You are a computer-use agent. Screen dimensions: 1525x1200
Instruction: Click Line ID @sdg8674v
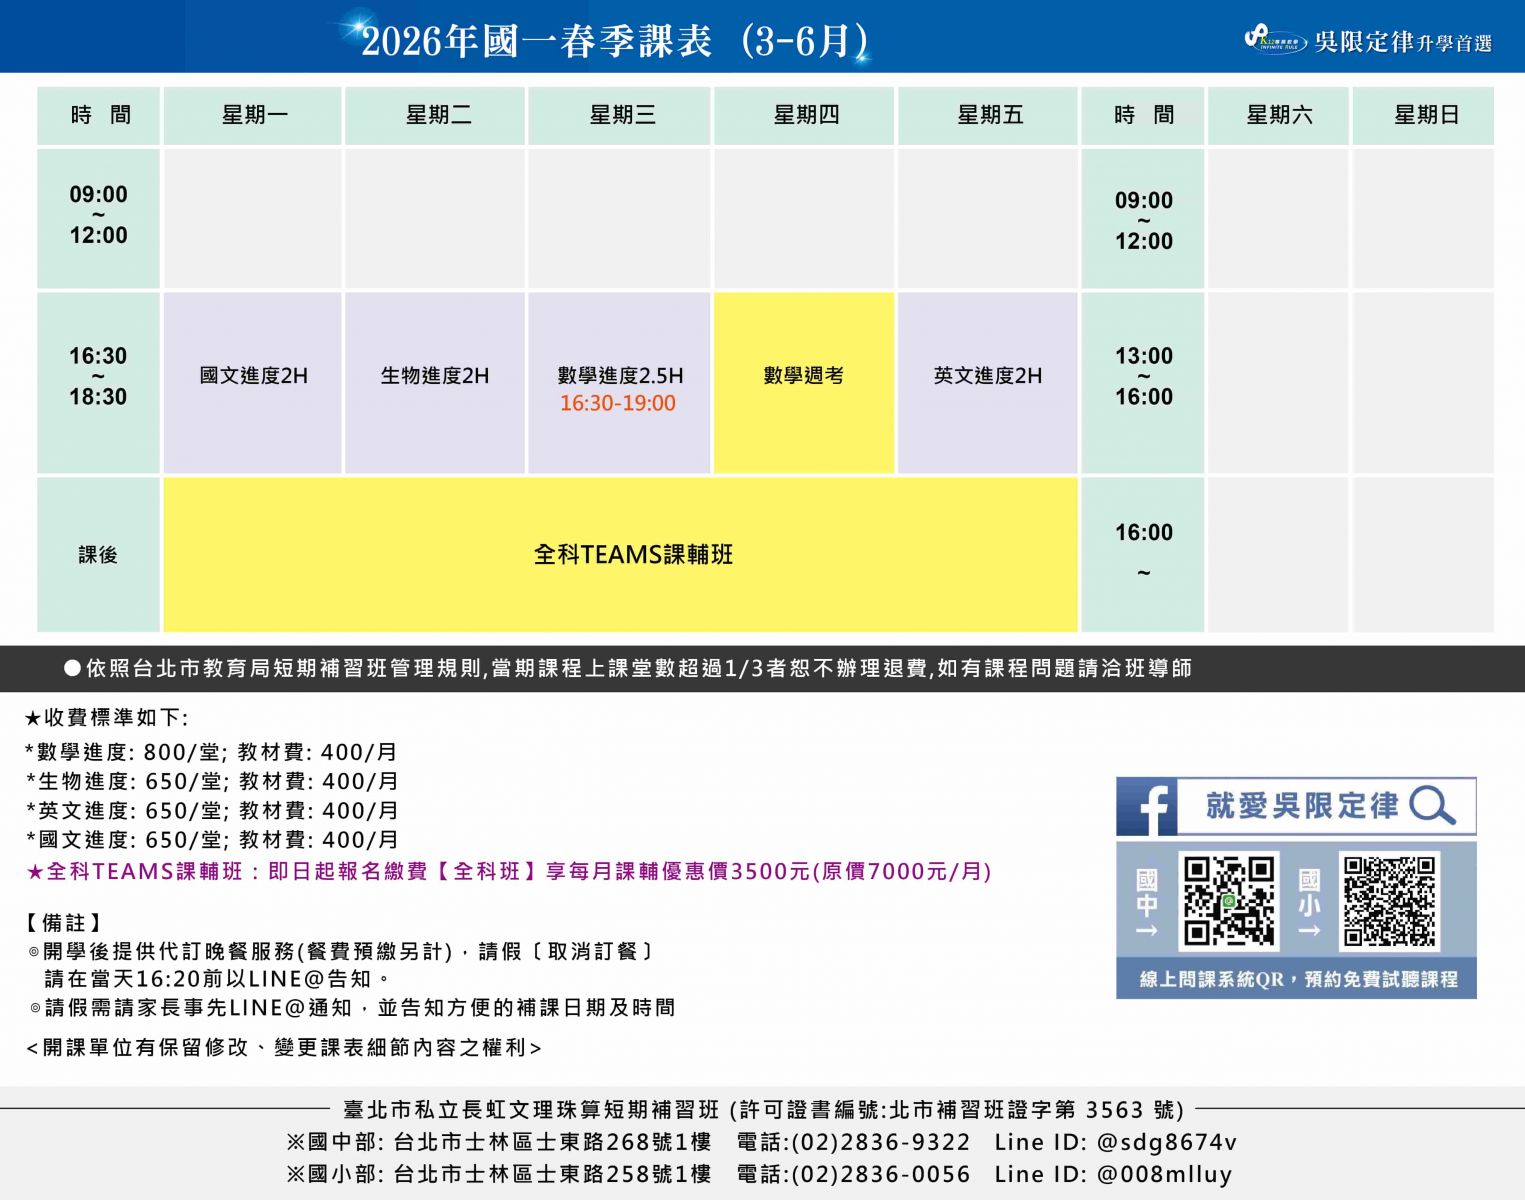1166,1142
